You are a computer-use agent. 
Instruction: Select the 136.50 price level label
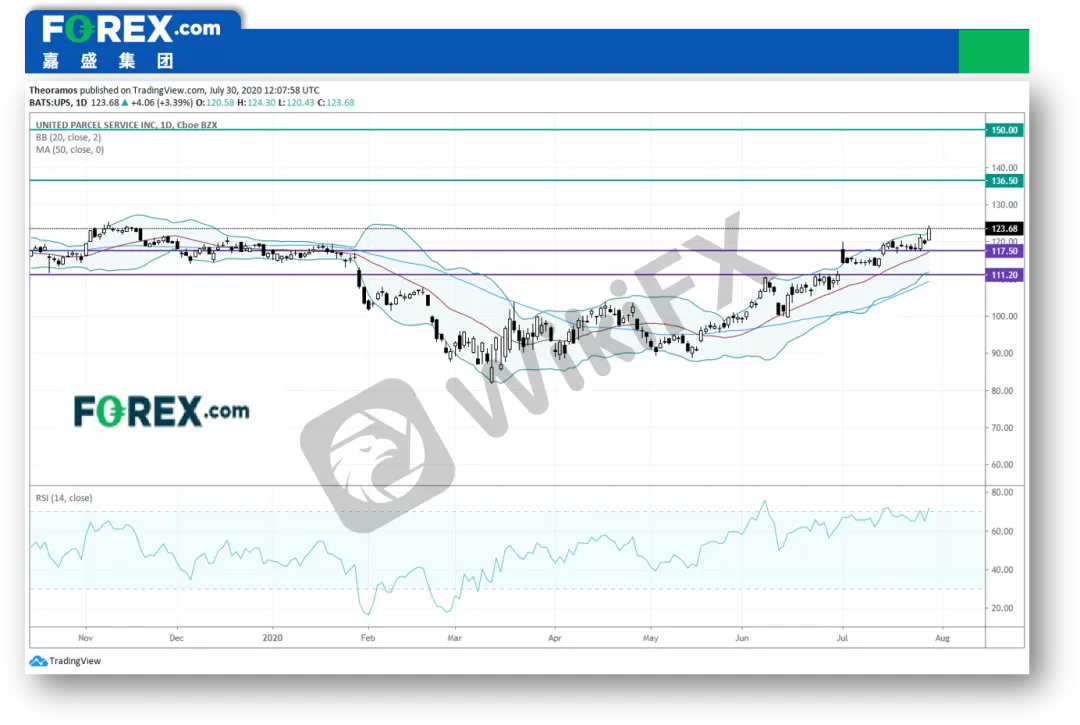[x=1004, y=181]
